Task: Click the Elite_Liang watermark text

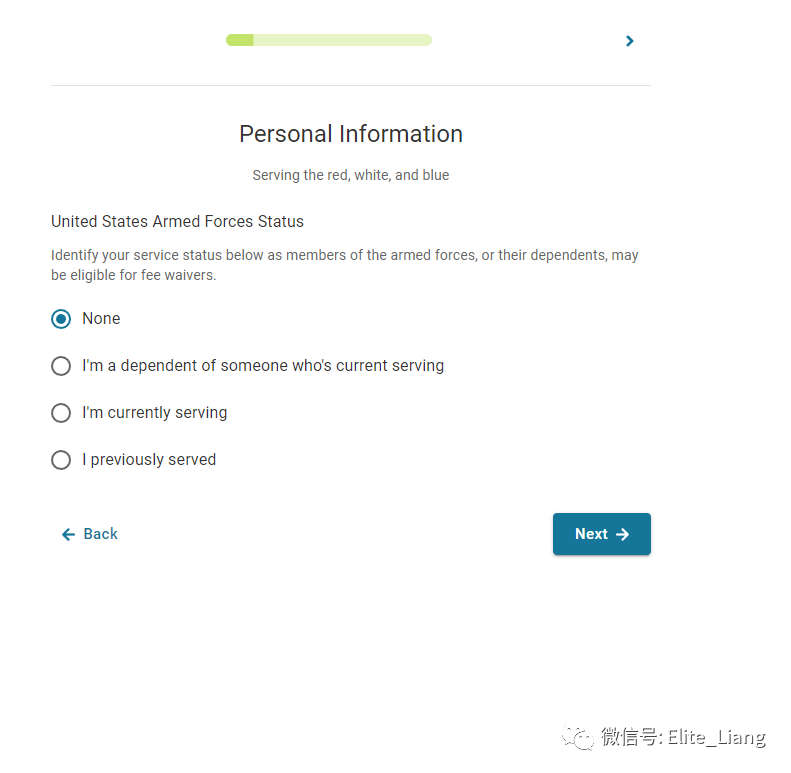Action: (717, 738)
